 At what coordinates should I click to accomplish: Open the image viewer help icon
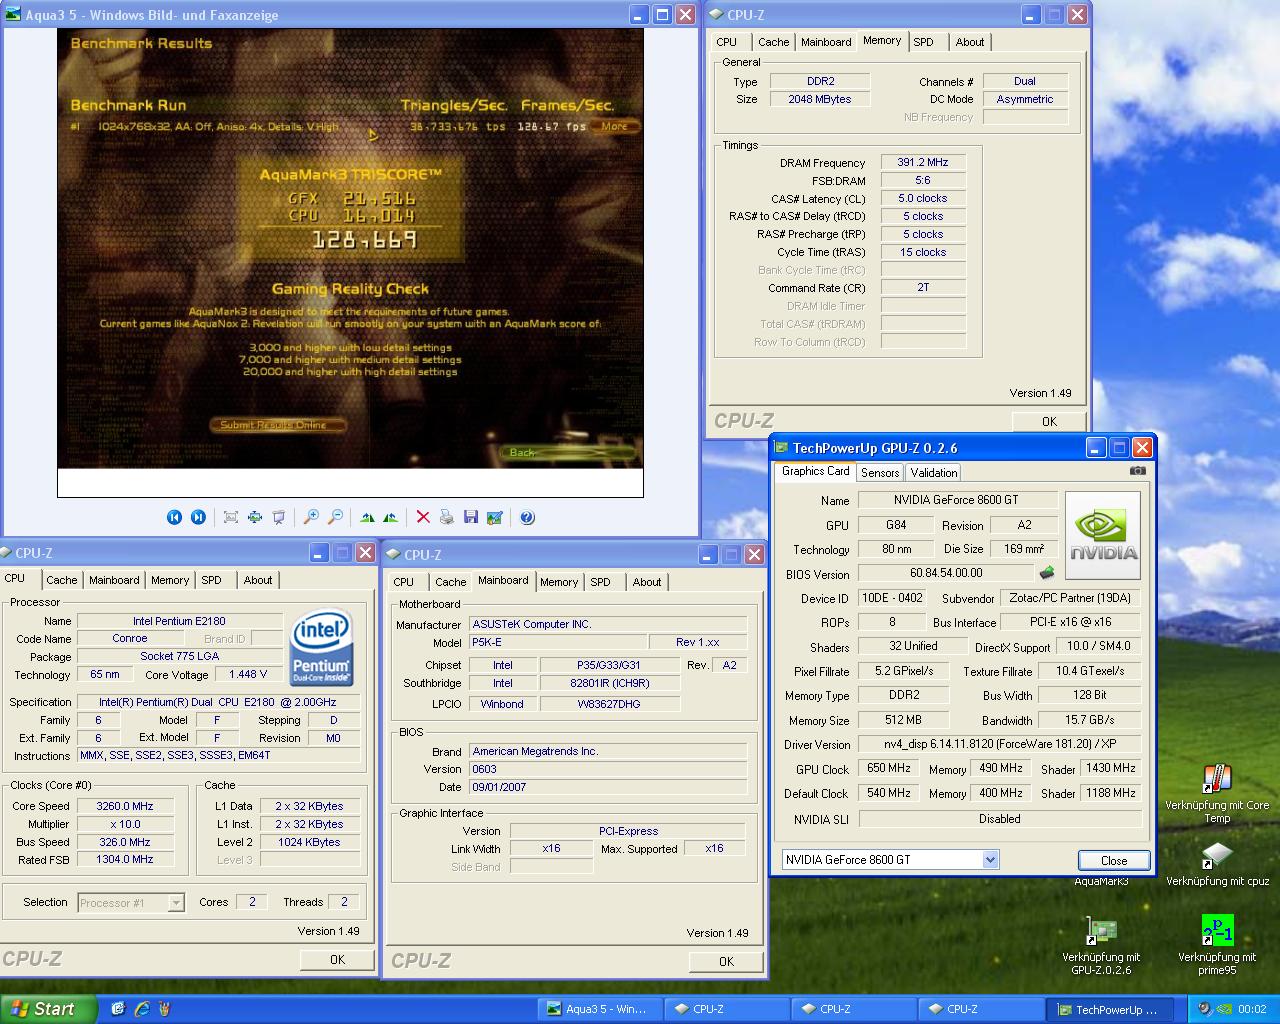[x=527, y=517]
